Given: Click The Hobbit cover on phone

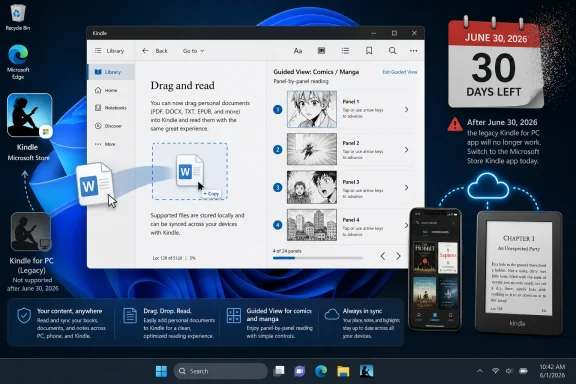Looking at the screenshot, I should [425, 257].
